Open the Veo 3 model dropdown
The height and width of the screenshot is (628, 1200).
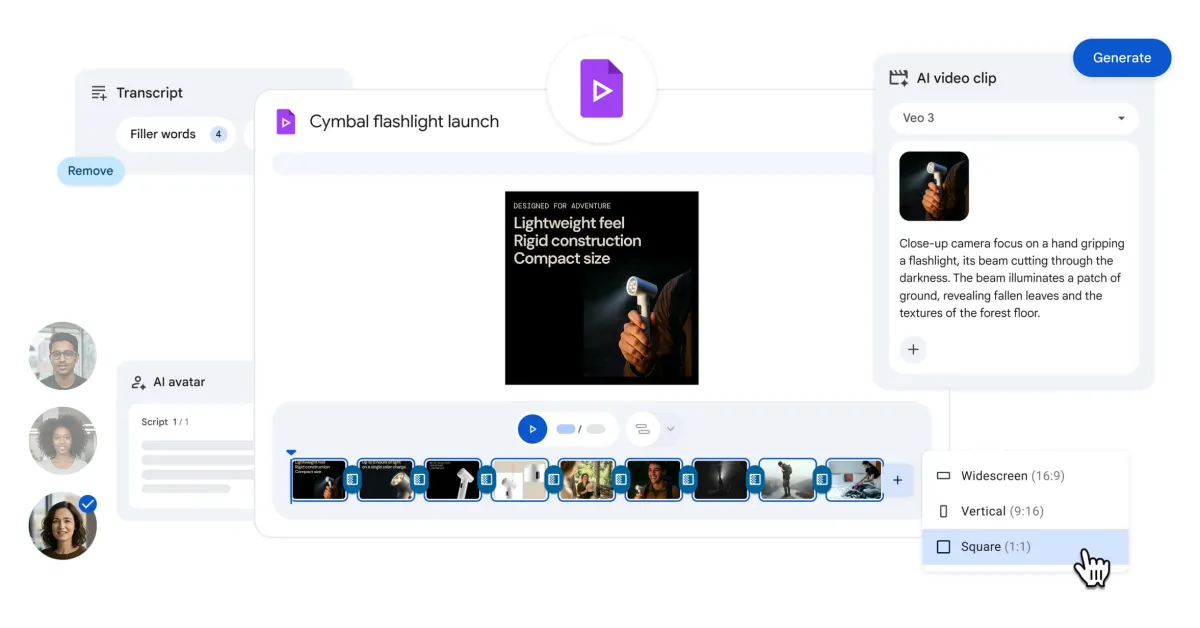1013,118
